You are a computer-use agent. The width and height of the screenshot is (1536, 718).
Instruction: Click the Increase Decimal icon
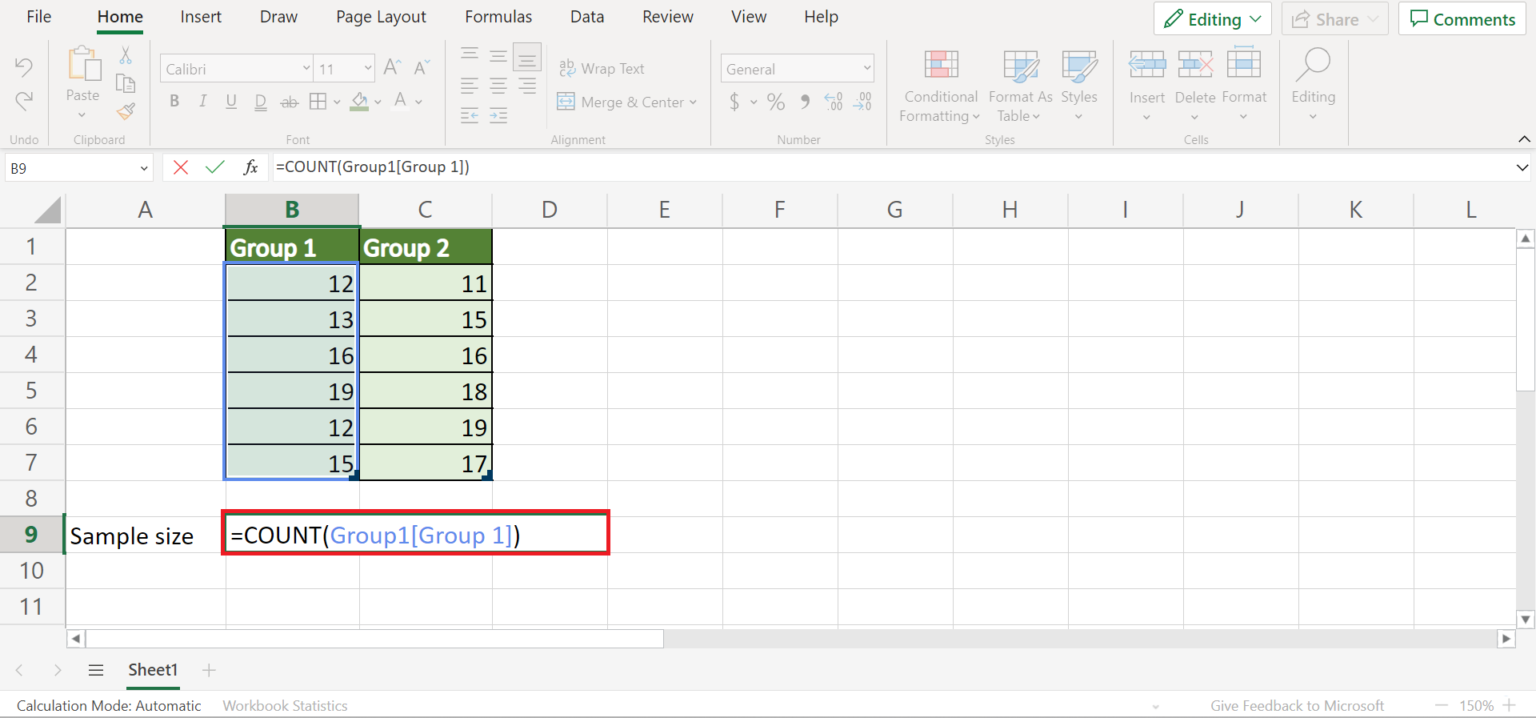(833, 101)
